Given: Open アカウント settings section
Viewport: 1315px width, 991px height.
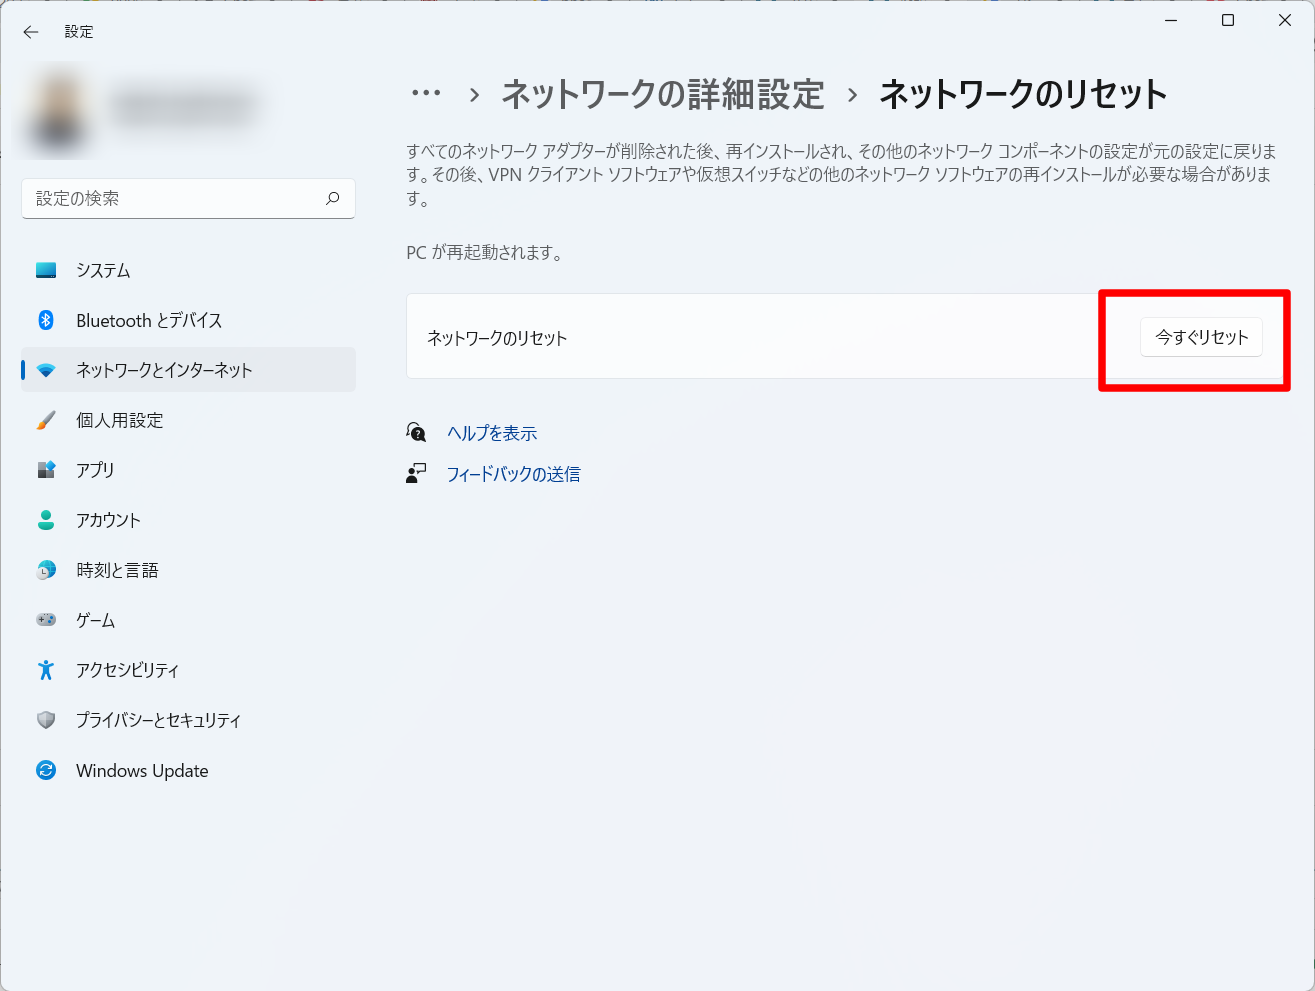Looking at the screenshot, I should tap(108, 520).
